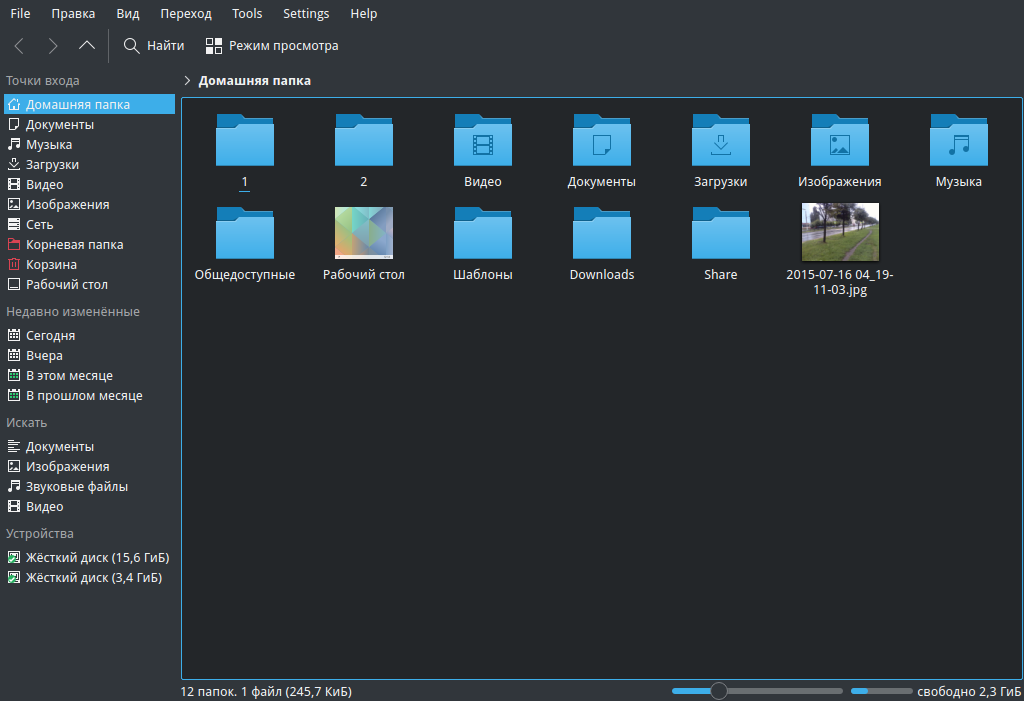Select the folder named 2
The width and height of the screenshot is (1024, 701).
click(364, 140)
